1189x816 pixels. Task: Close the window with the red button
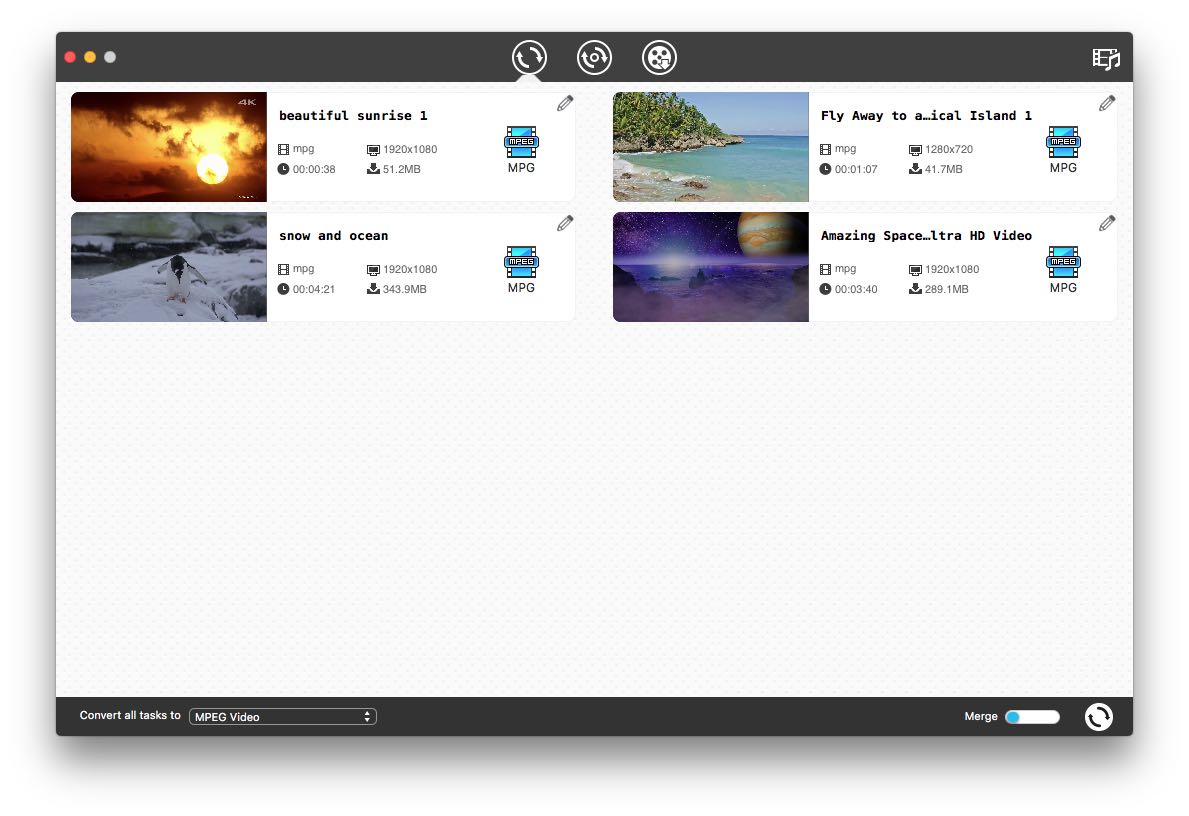(x=70, y=57)
